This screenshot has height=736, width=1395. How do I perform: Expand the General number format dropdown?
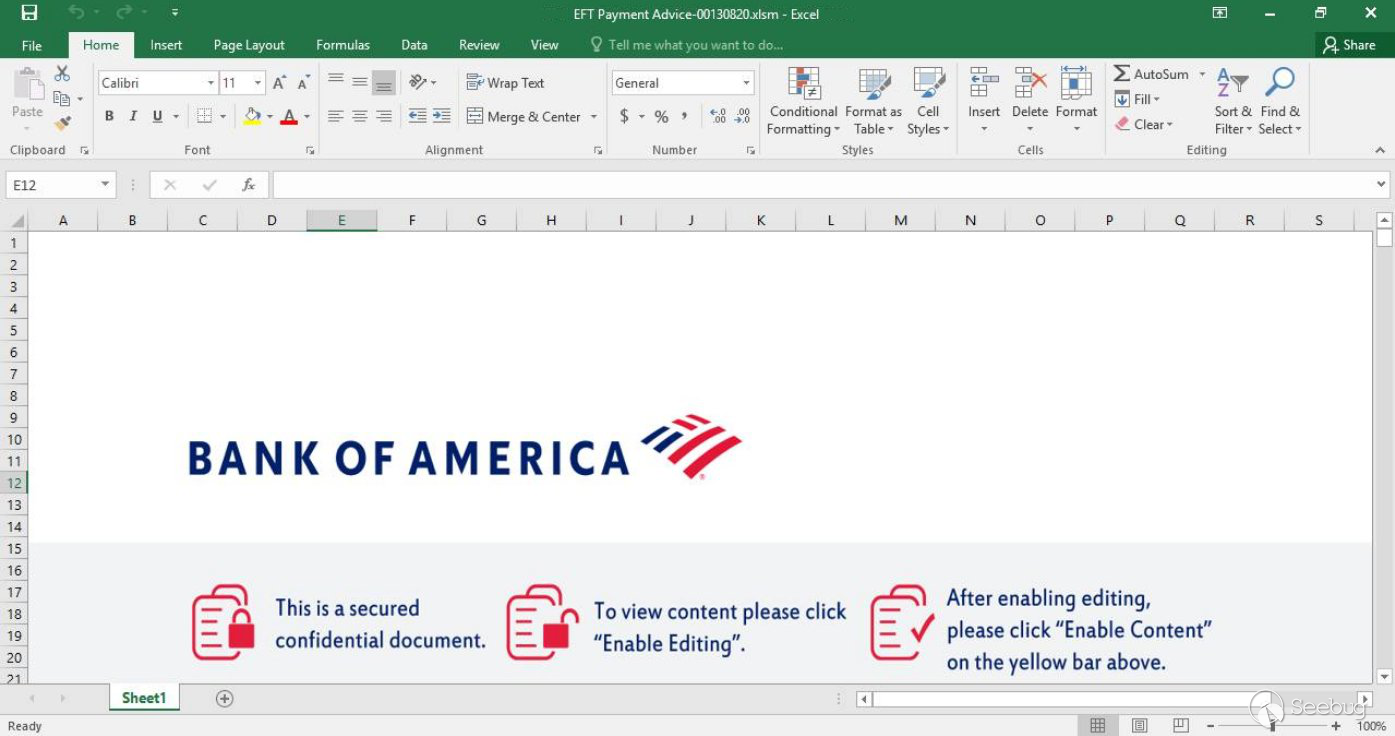point(746,83)
